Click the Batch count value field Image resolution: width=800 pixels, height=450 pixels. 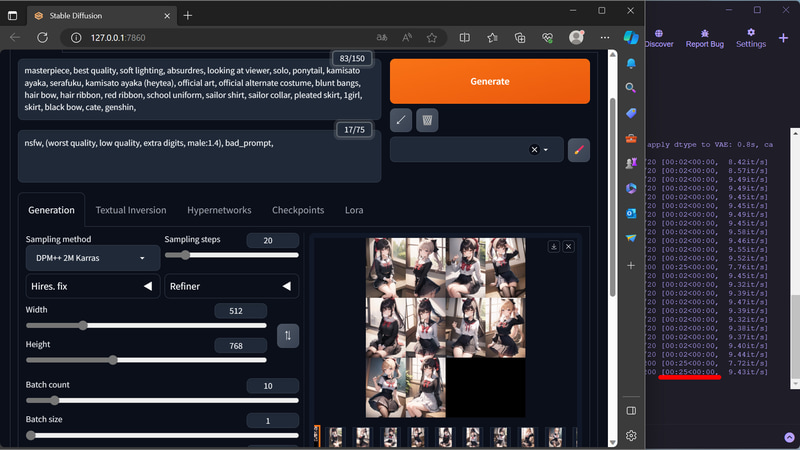click(272, 386)
